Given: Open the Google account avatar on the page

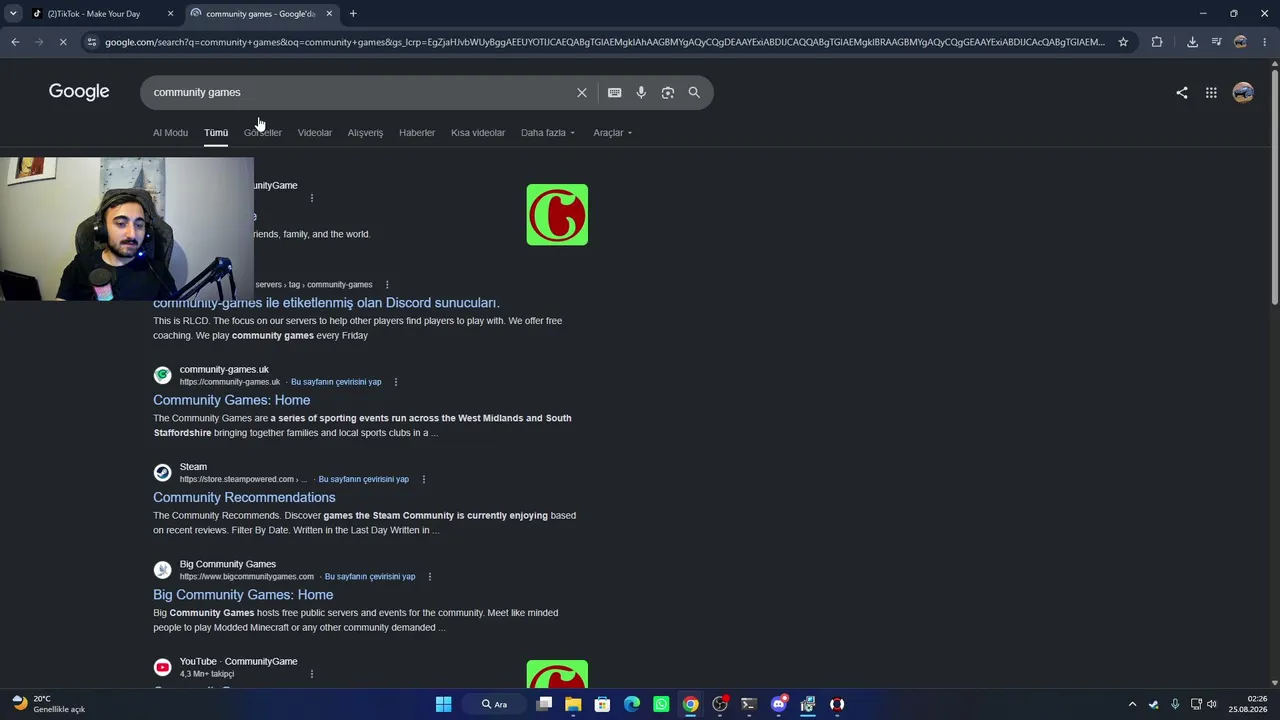Looking at the screenshot, I should click(1243, 92).
